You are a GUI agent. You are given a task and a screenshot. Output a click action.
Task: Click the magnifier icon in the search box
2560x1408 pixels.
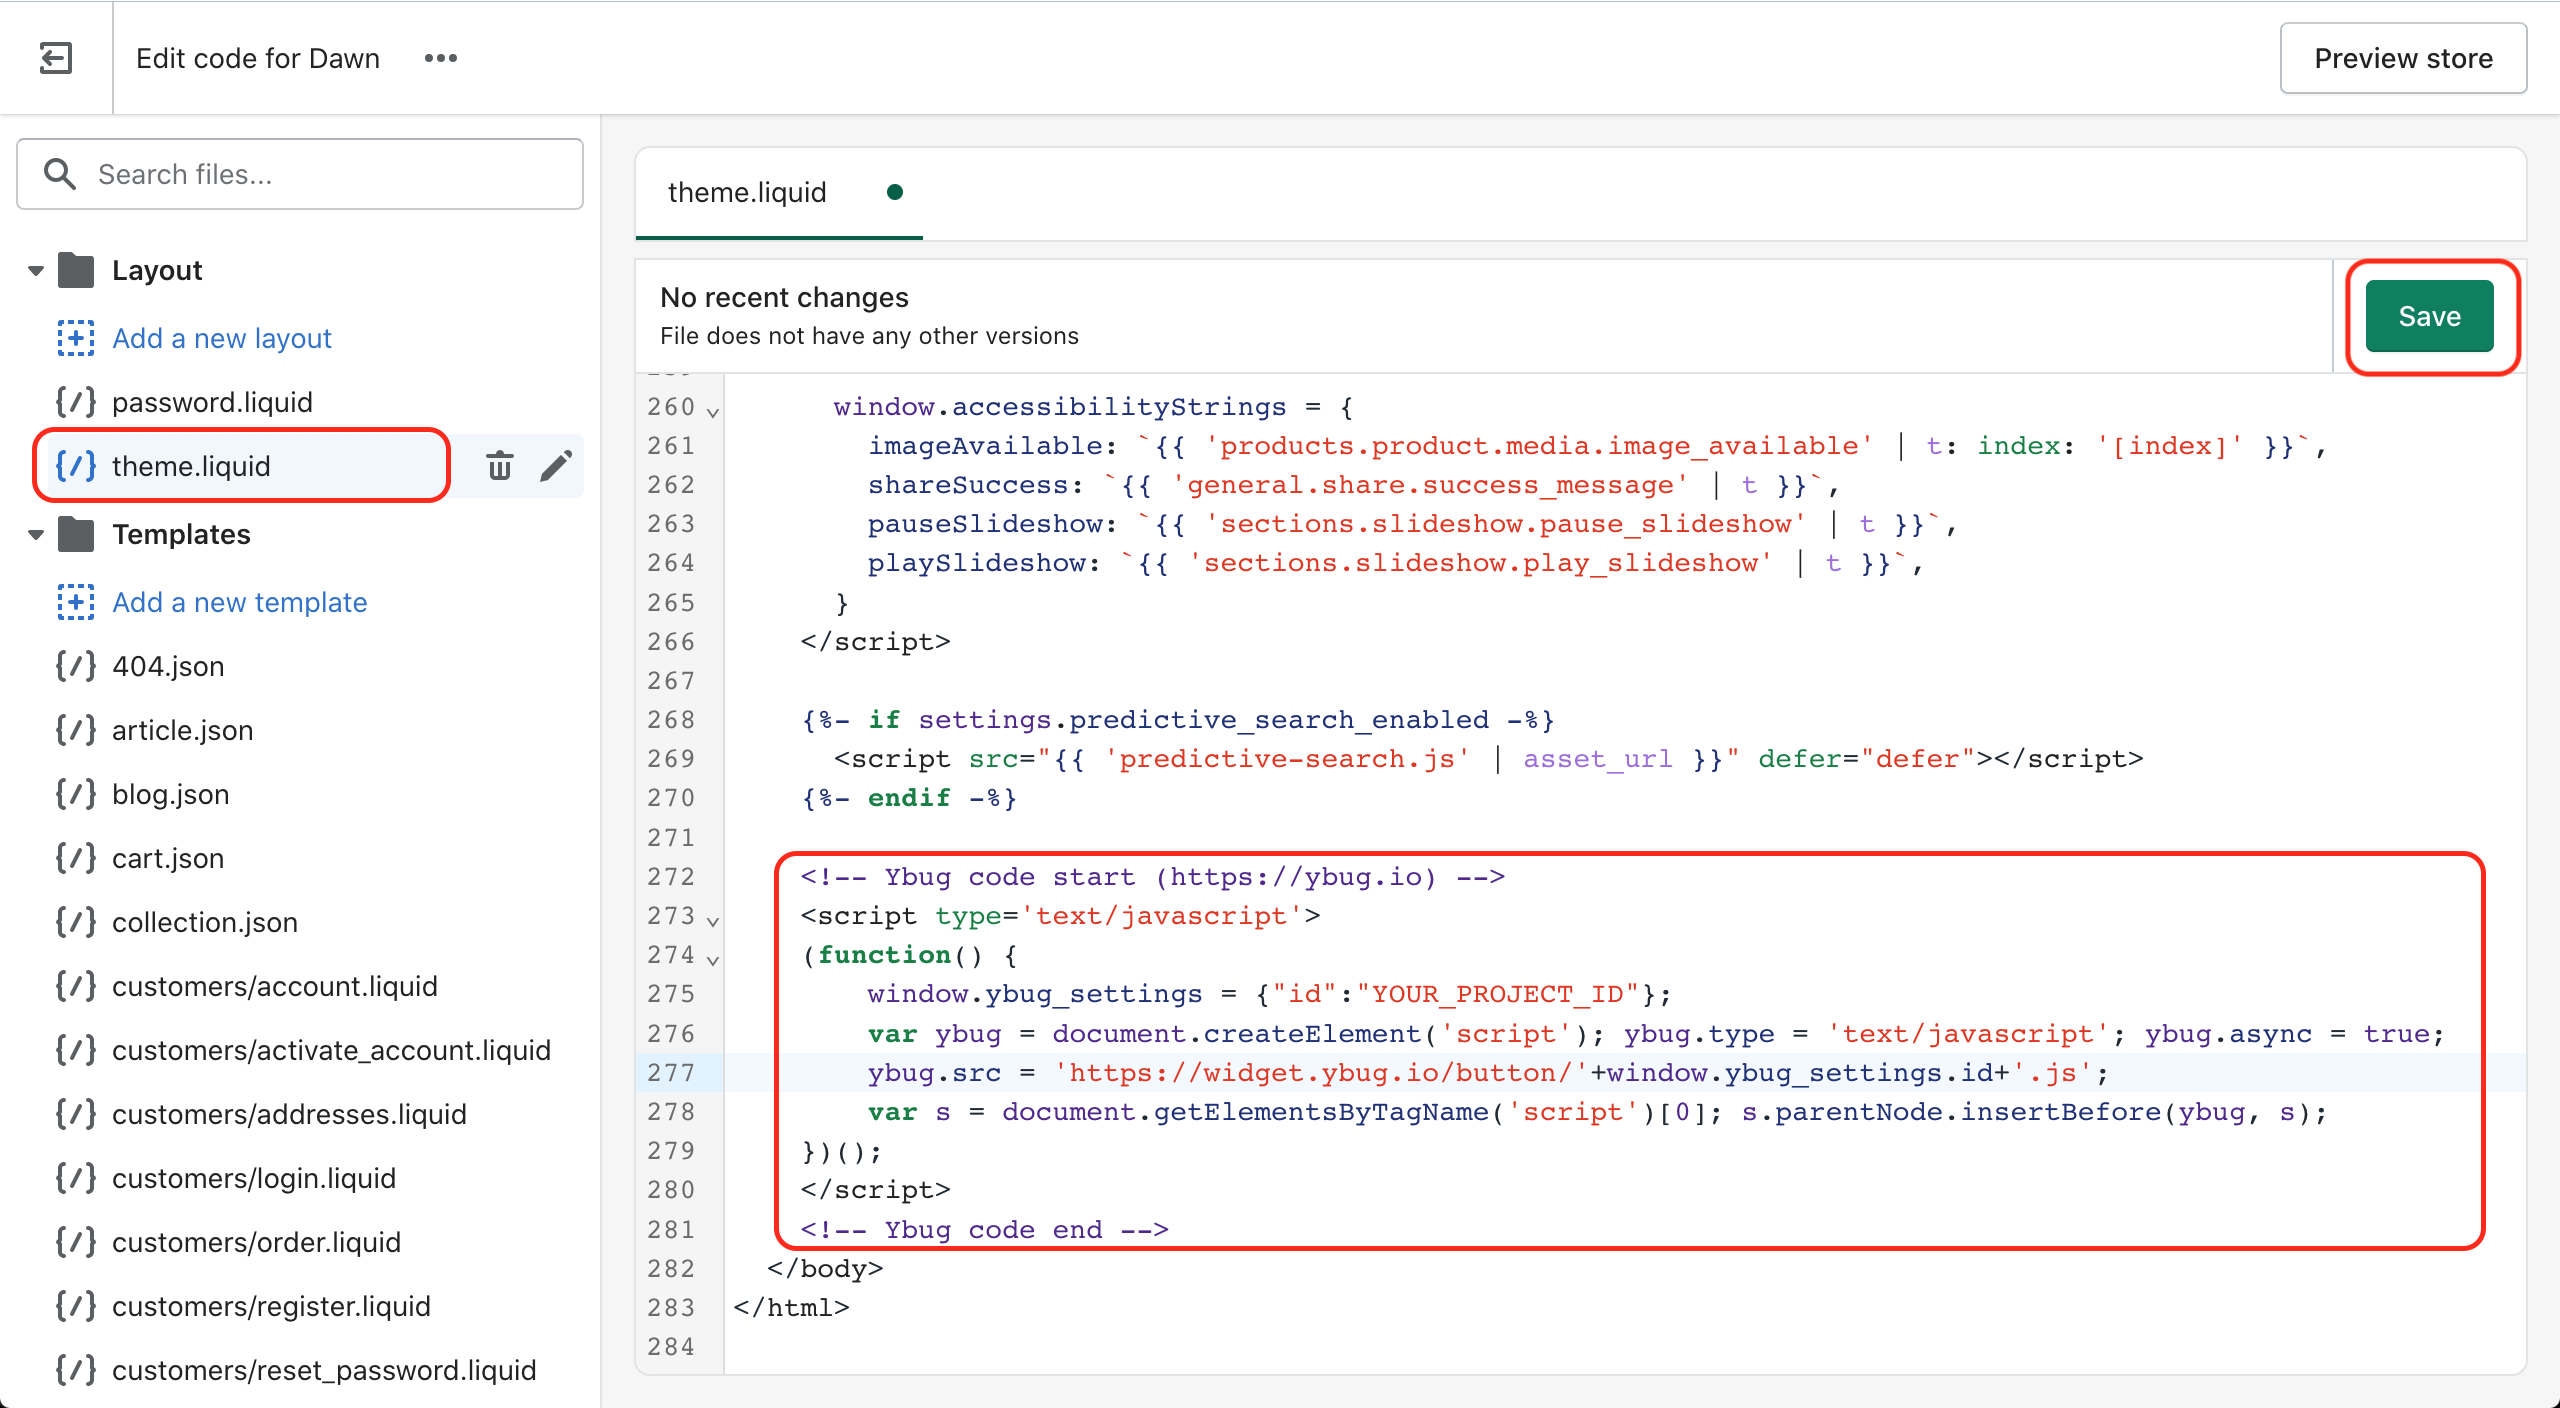(x=60, y=174)
